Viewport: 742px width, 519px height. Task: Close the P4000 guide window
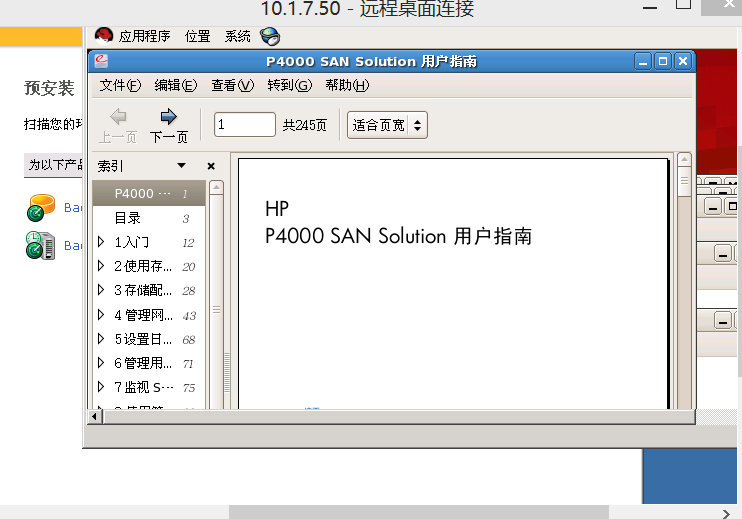683,62
